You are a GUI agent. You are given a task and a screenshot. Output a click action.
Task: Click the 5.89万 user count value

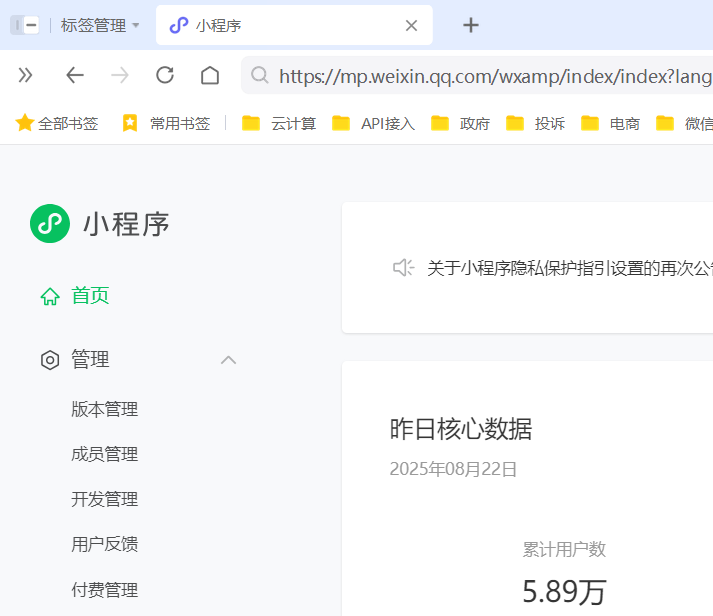point(564,591)
